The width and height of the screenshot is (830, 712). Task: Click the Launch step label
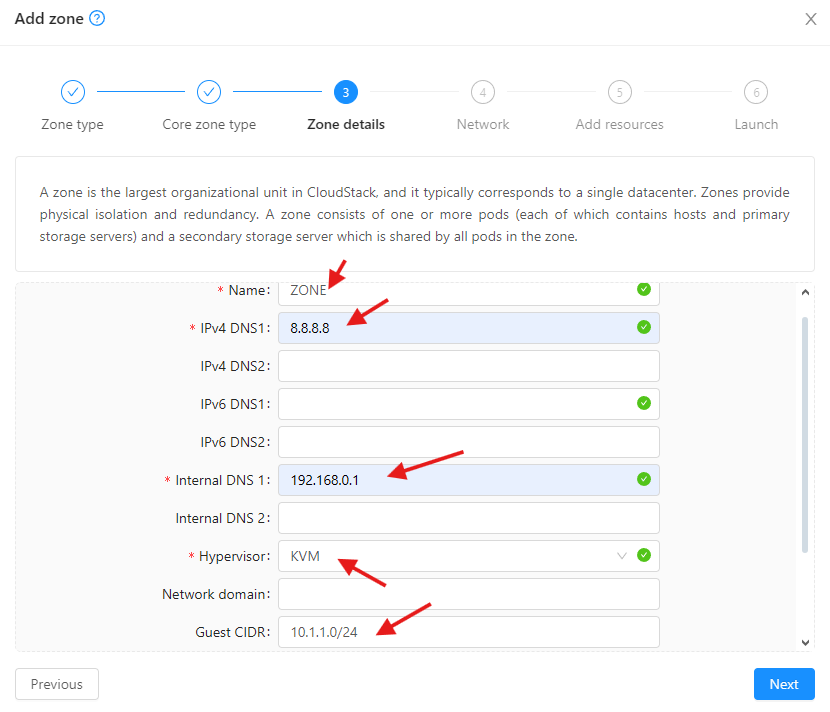click(x=756, y=124)
